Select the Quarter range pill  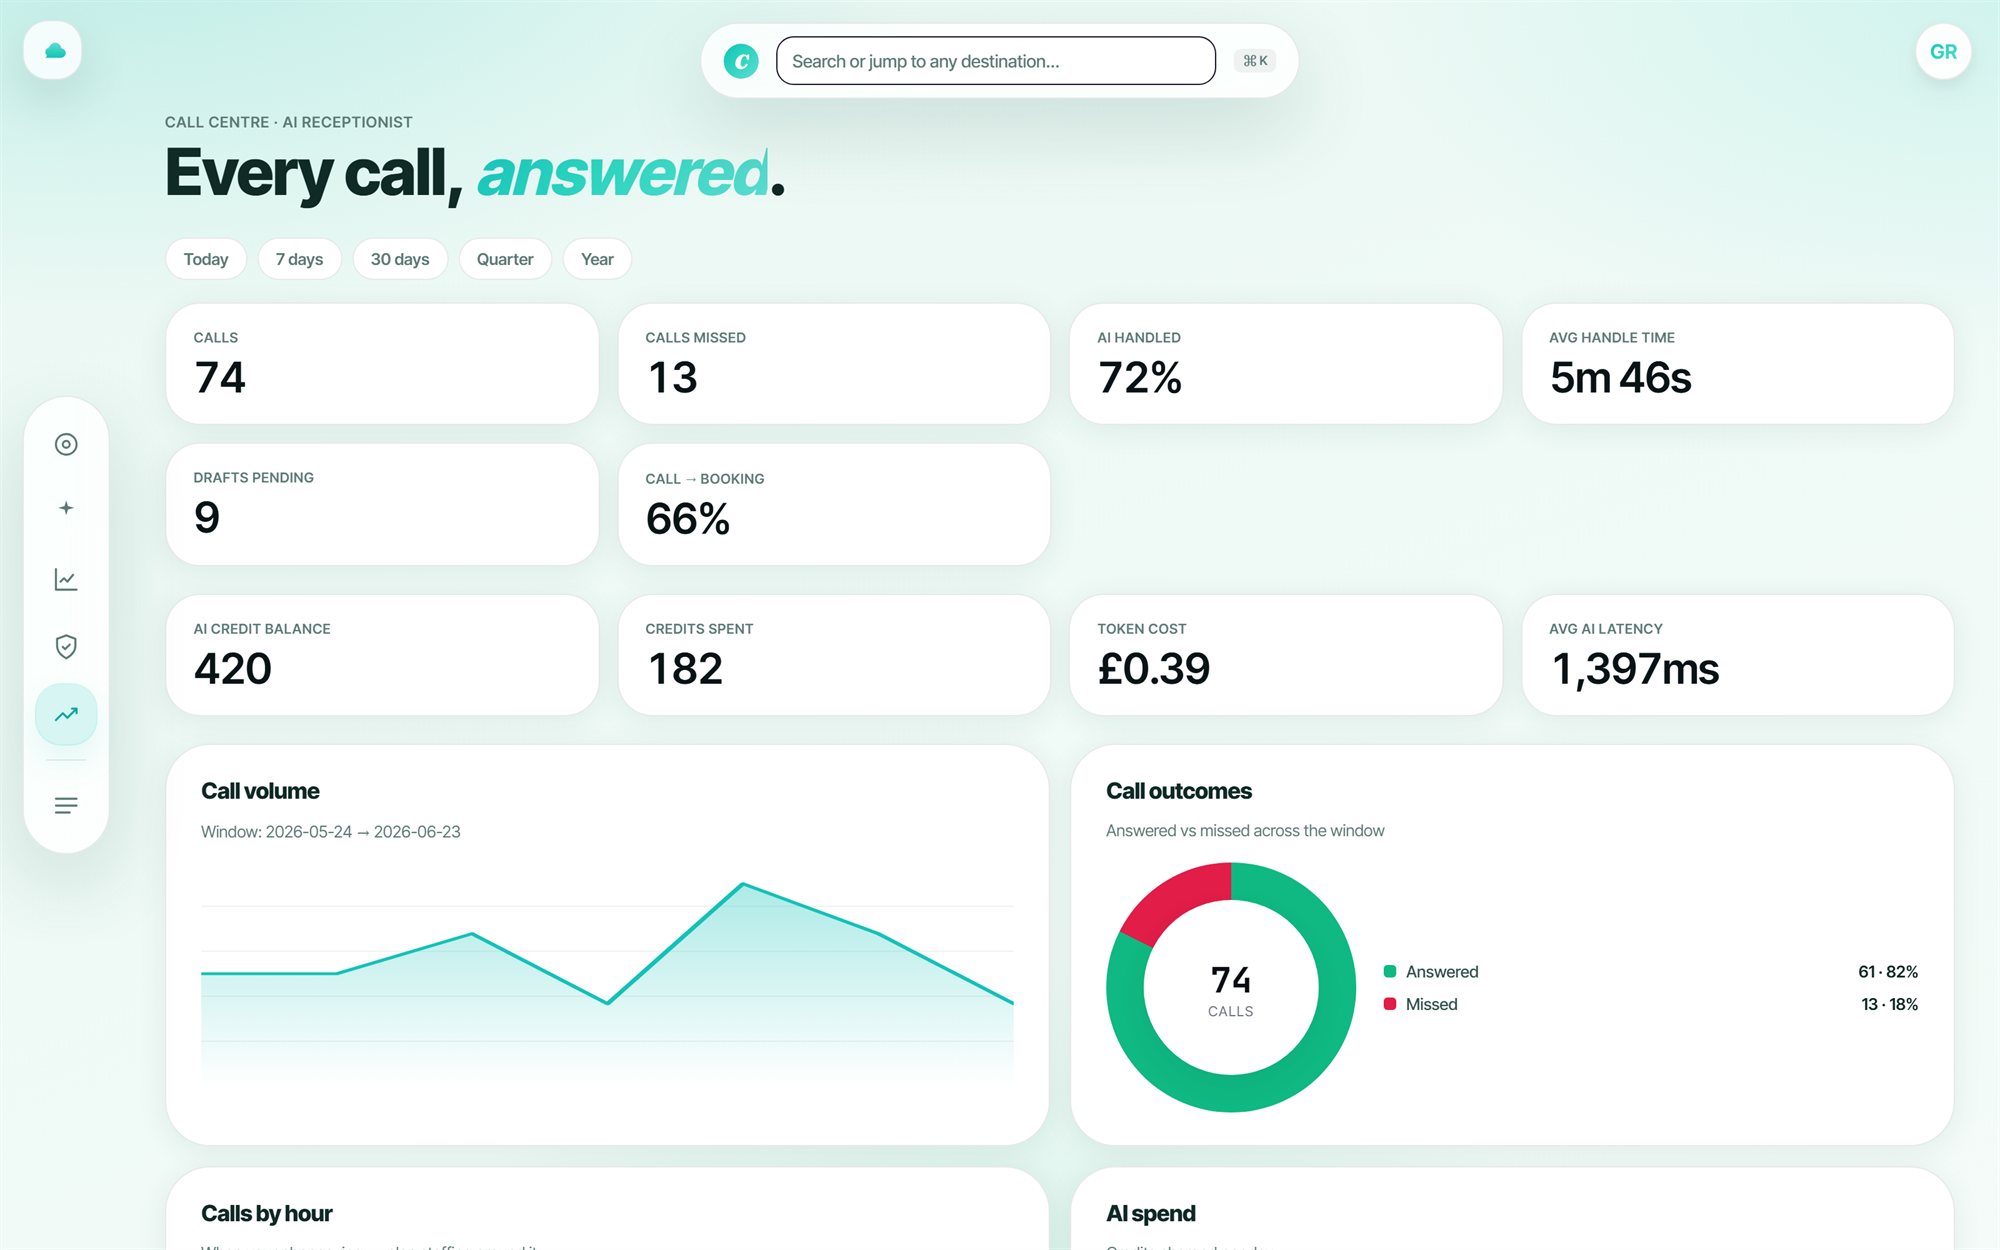[x=505, y=259]
